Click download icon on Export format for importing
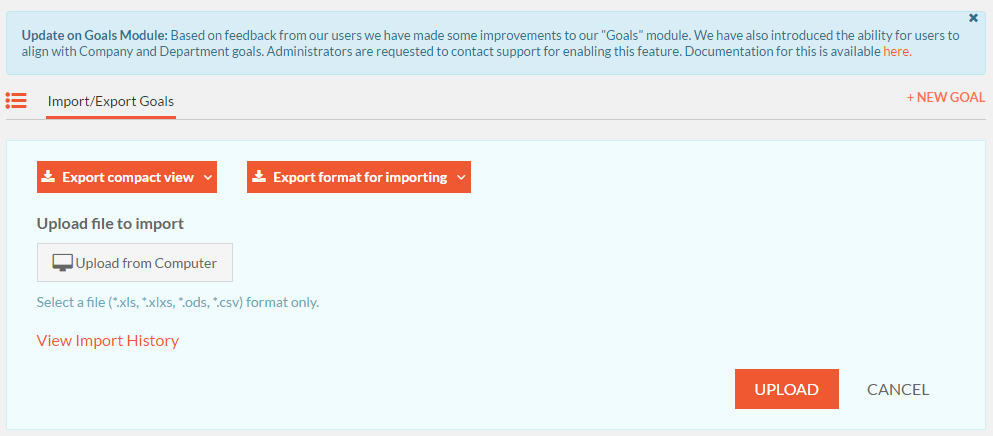This screenshot has height=436, width=993. tap(258, 177)
